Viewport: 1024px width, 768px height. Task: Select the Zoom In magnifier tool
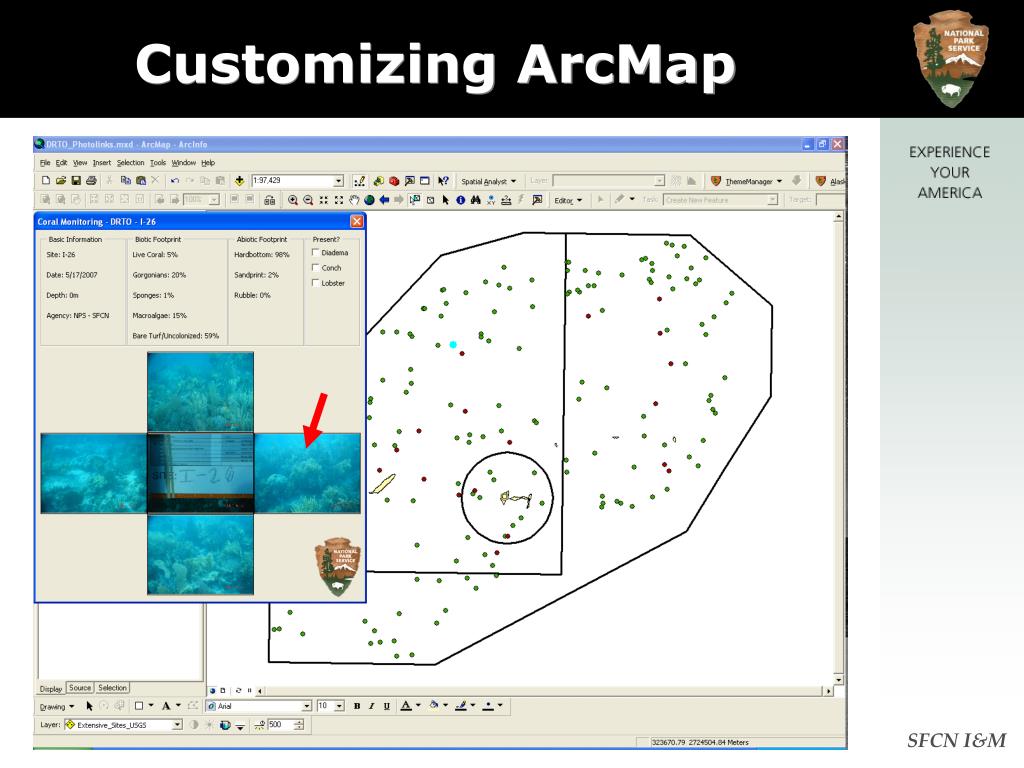pos(293,200)
